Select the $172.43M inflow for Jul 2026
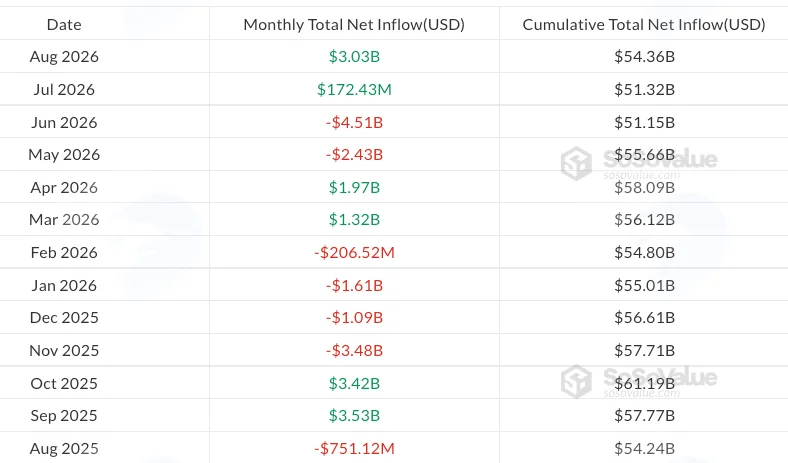The image size is (788, 463). click(x=354, y=89)
